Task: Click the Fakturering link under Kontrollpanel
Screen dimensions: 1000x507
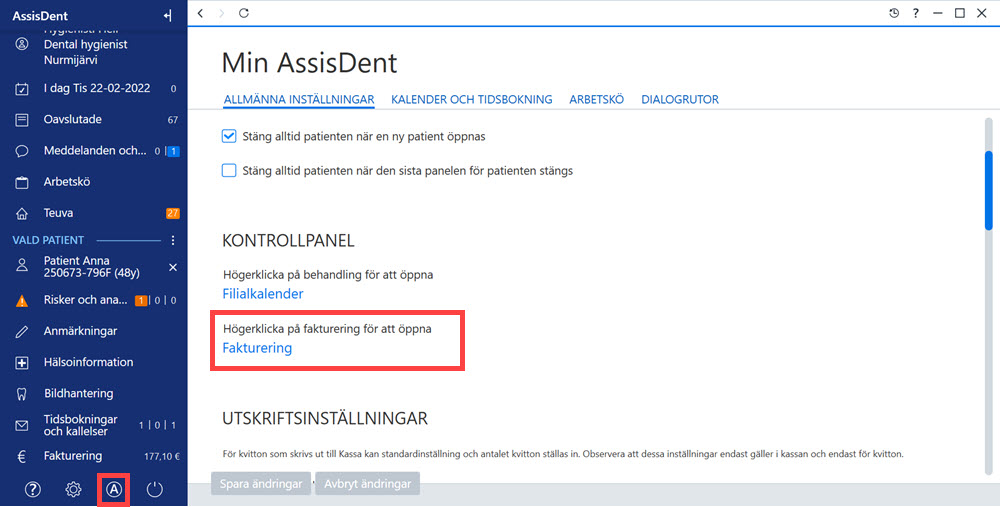Action: pyautogui.click(x=257, y=348)
